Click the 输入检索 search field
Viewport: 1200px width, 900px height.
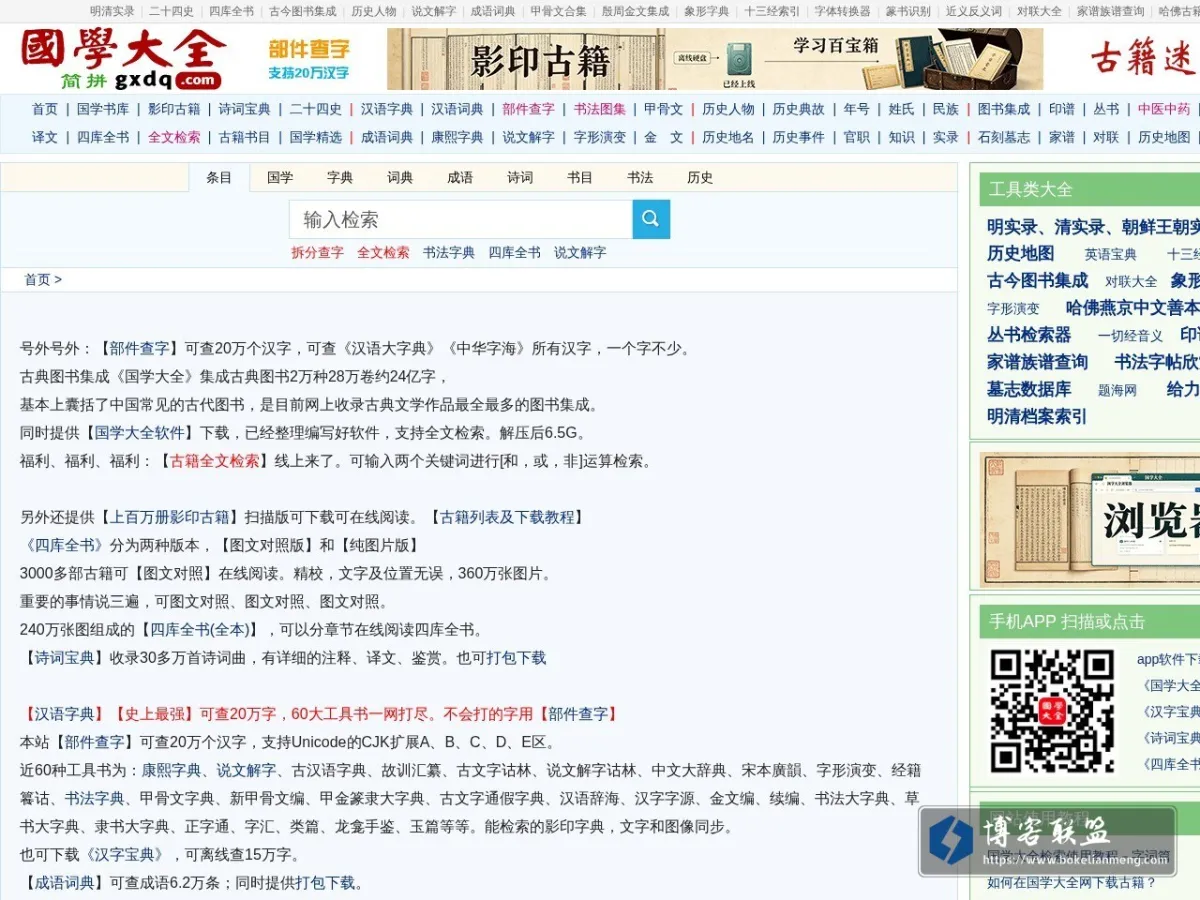tap(461, 219)
